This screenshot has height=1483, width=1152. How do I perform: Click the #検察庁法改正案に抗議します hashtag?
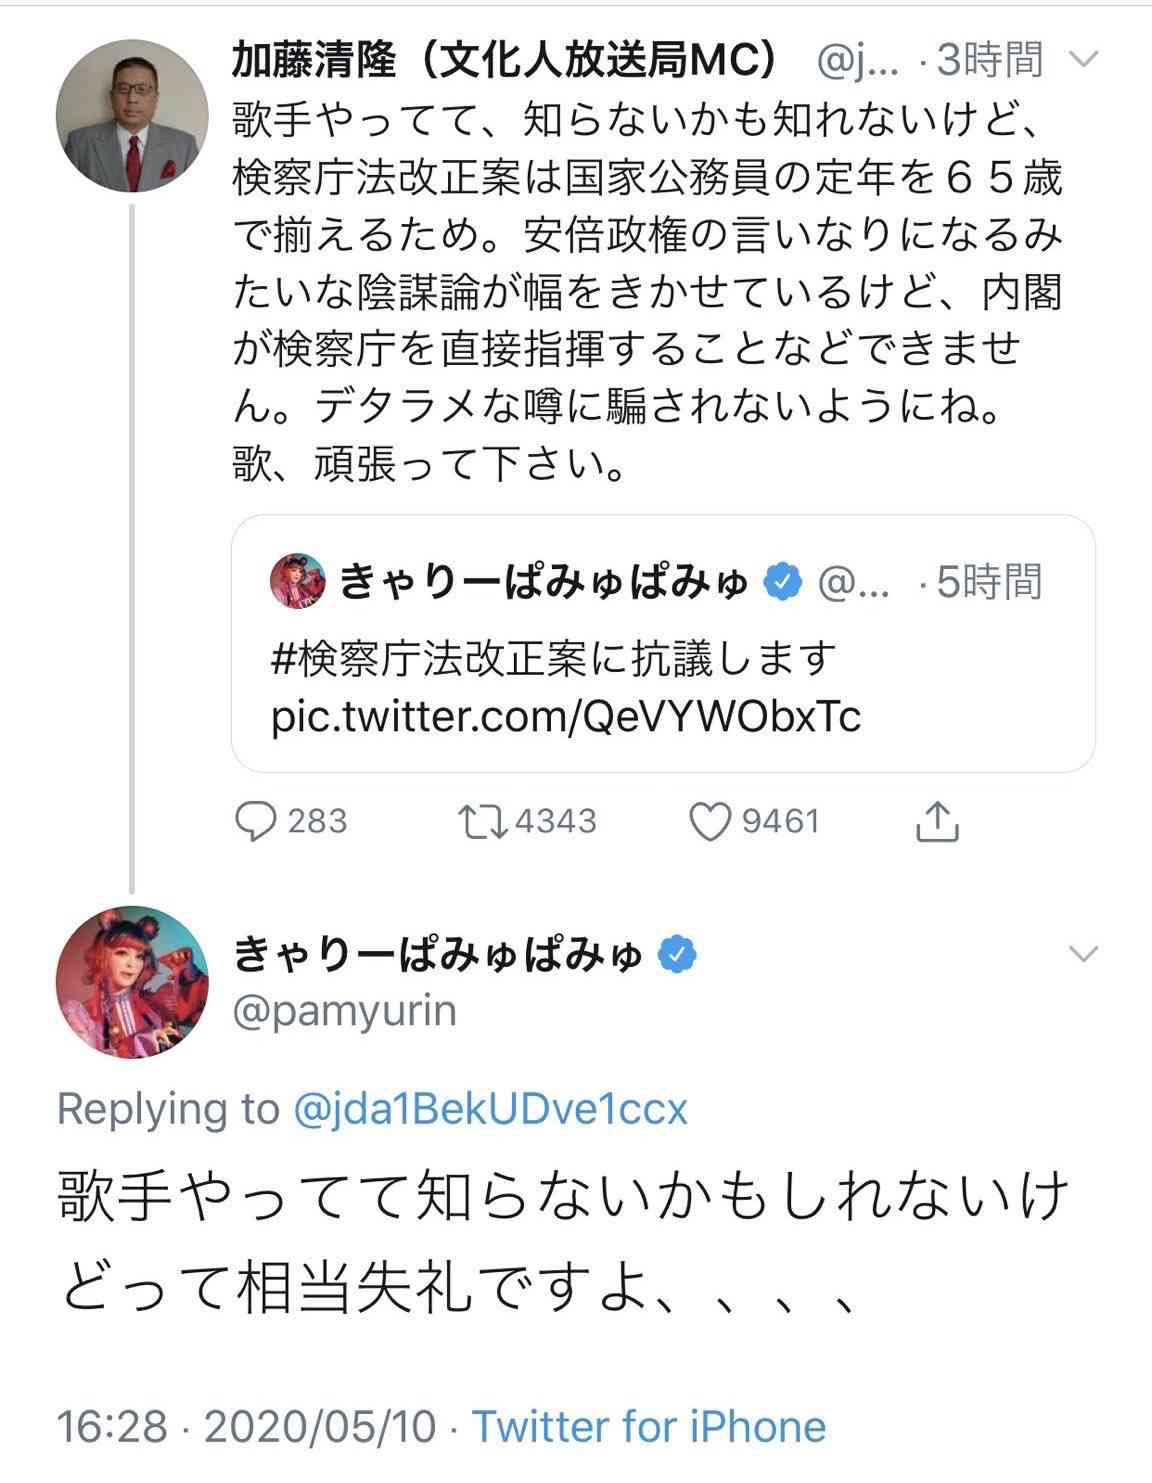click(552, 658)
